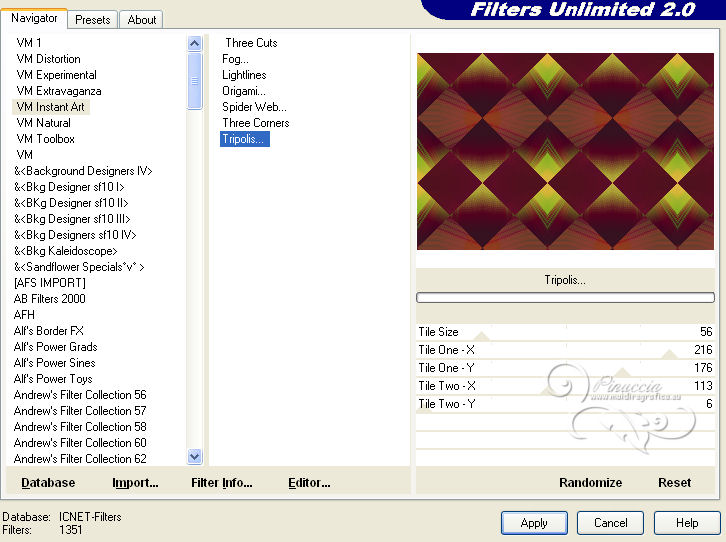Open Help

[687, 523]
